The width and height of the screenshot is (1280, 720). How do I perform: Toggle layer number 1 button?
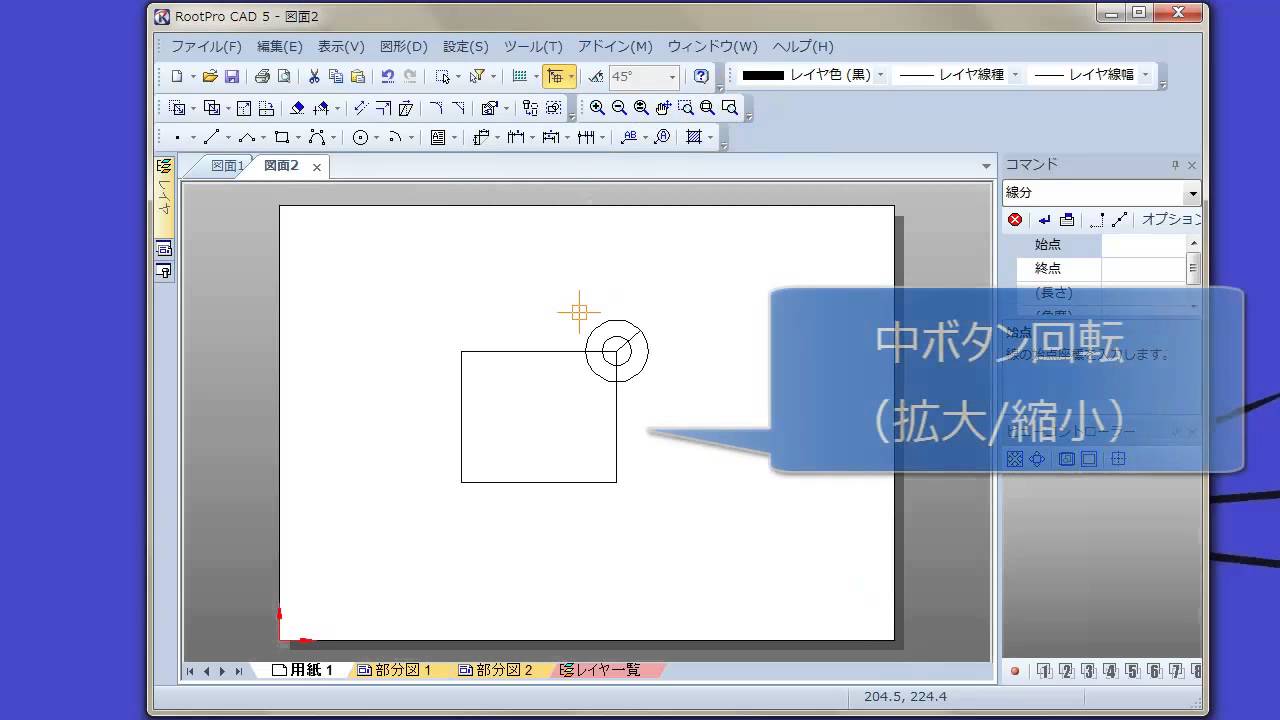[x=1044, y=671]
